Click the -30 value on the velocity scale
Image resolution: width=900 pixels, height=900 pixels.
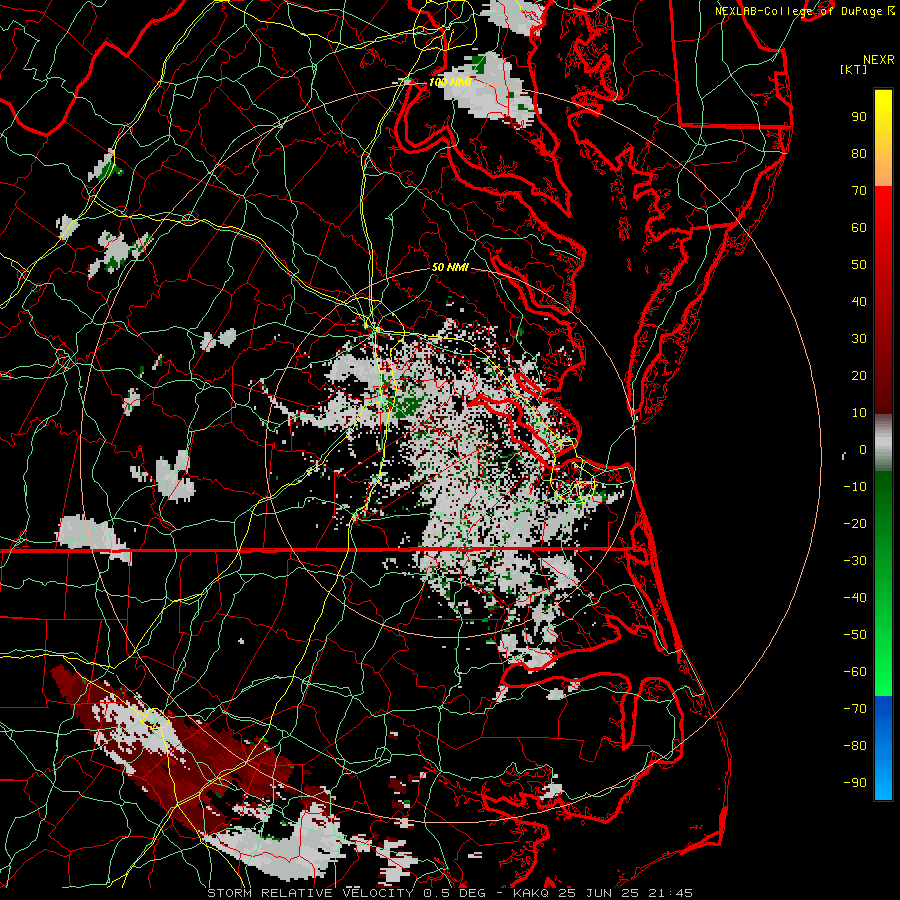point(855,561)
